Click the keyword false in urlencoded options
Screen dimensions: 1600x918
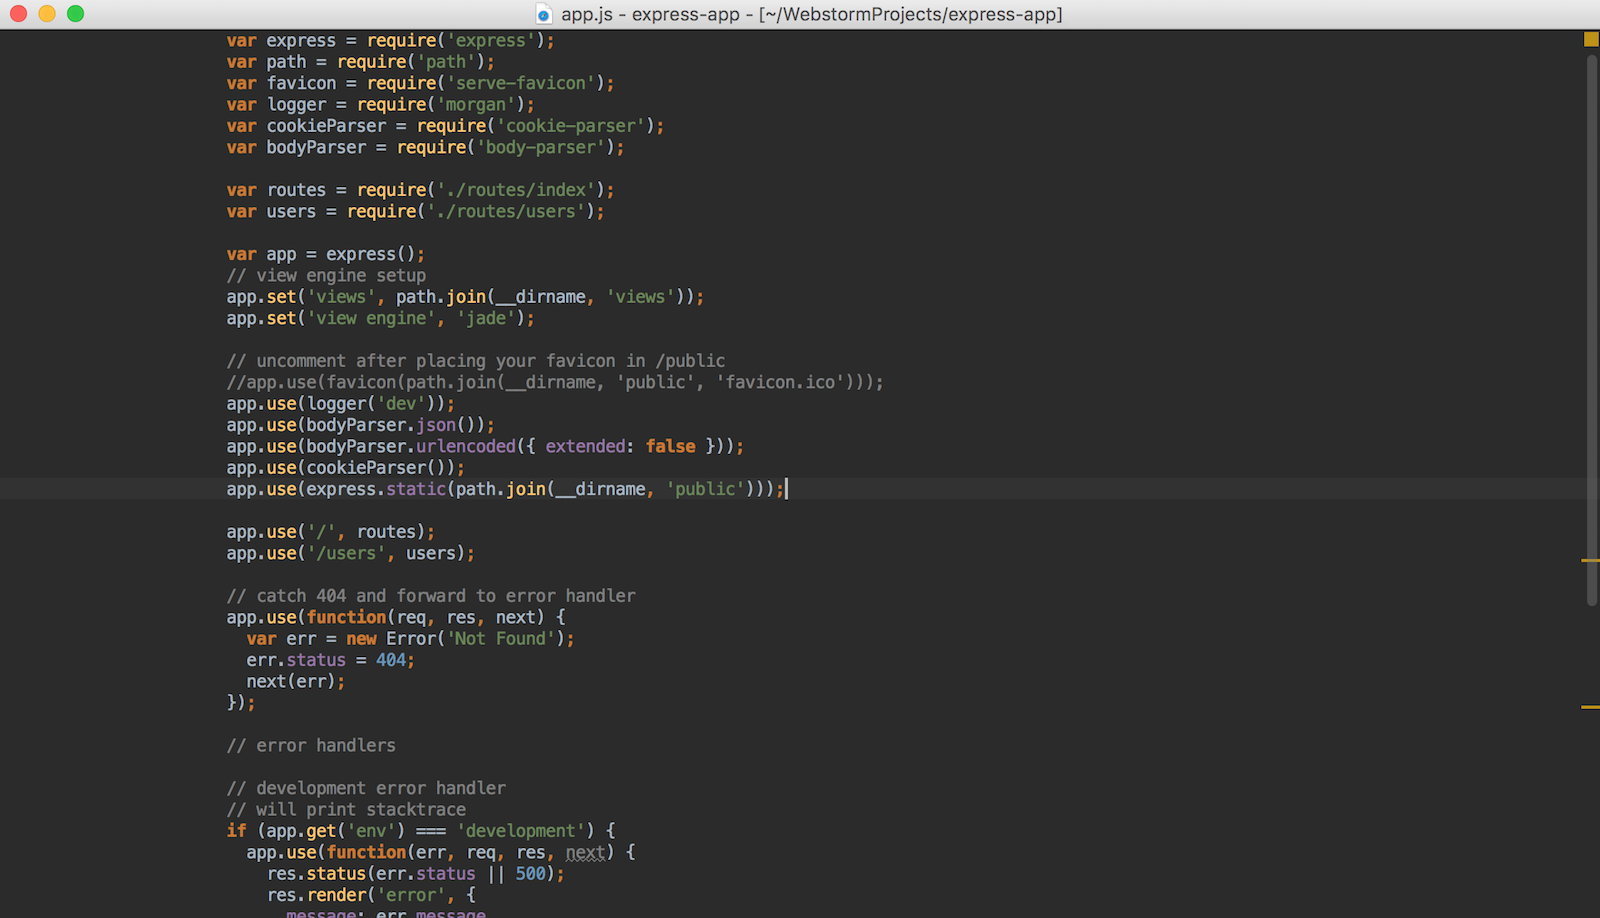(670, 446)
